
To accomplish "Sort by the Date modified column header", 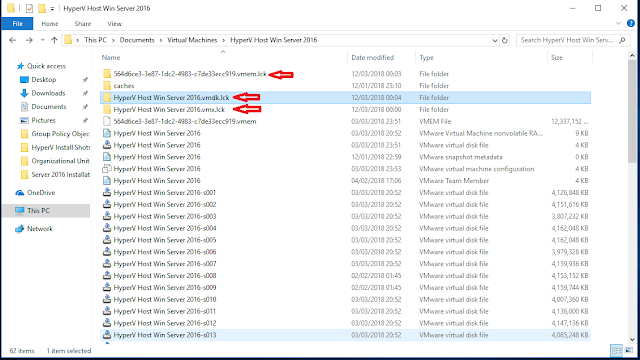I will [373, 58].
